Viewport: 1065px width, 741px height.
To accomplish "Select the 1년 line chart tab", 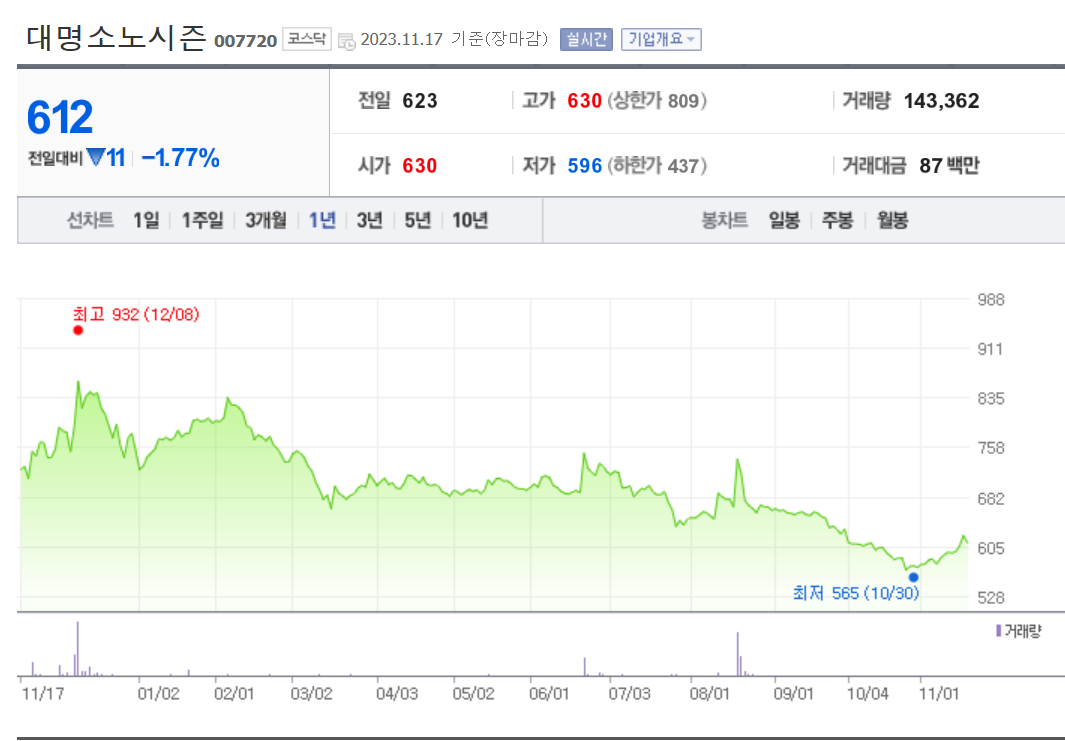I will [322, 220].
